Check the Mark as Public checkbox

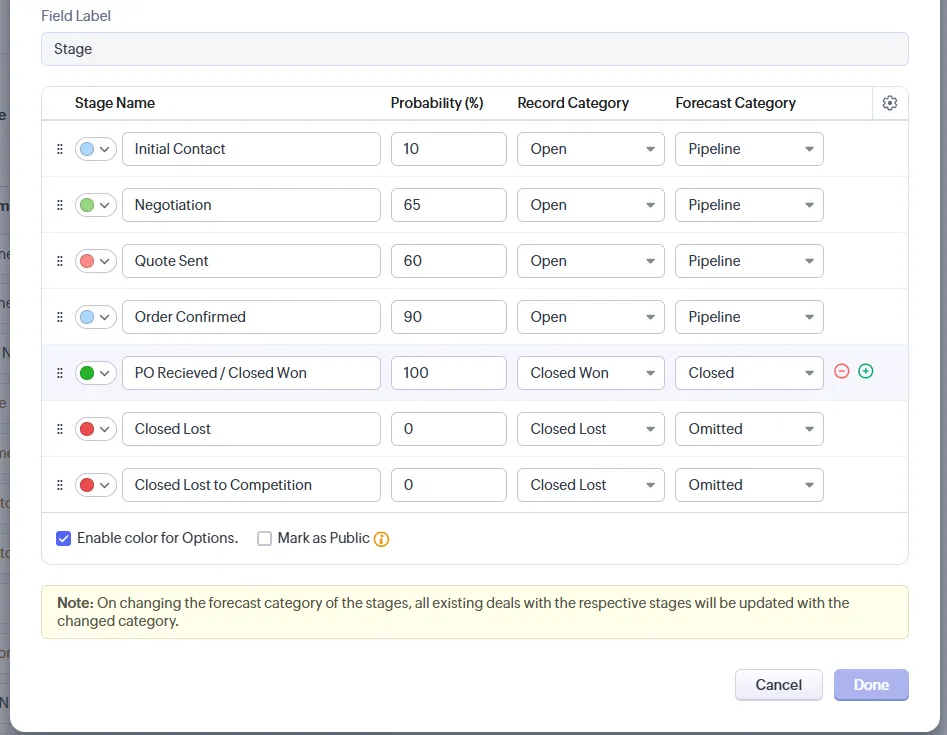[265, 538]
